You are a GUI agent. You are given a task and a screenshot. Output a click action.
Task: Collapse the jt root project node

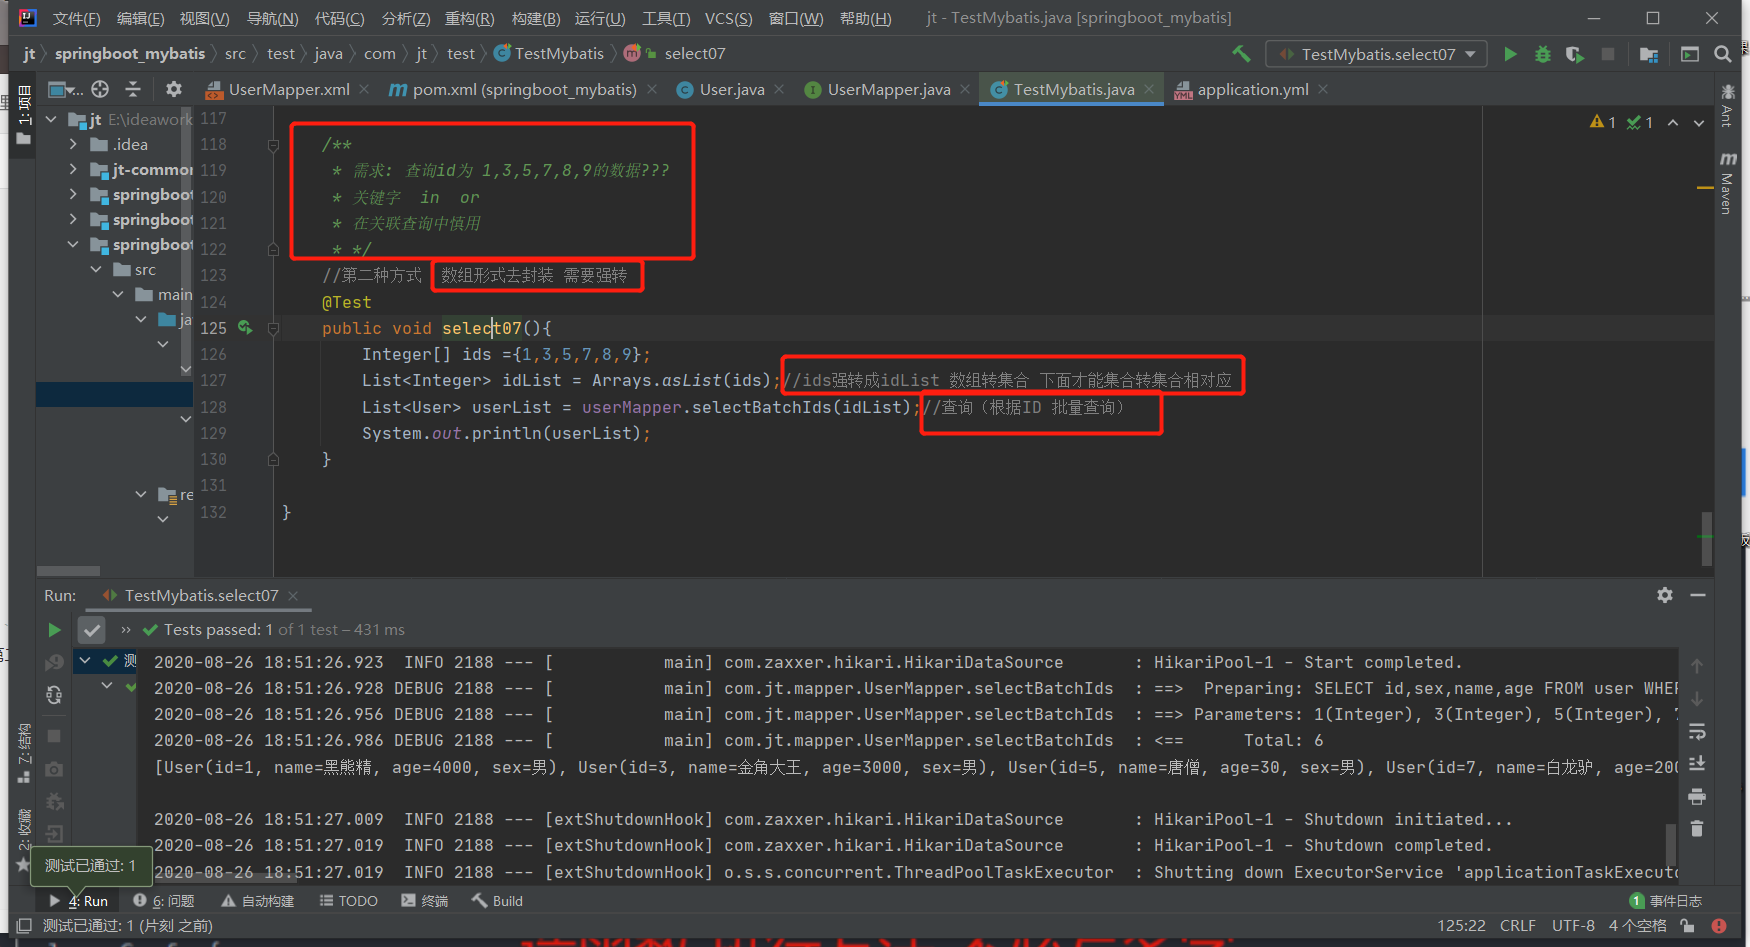pos(52,119)
